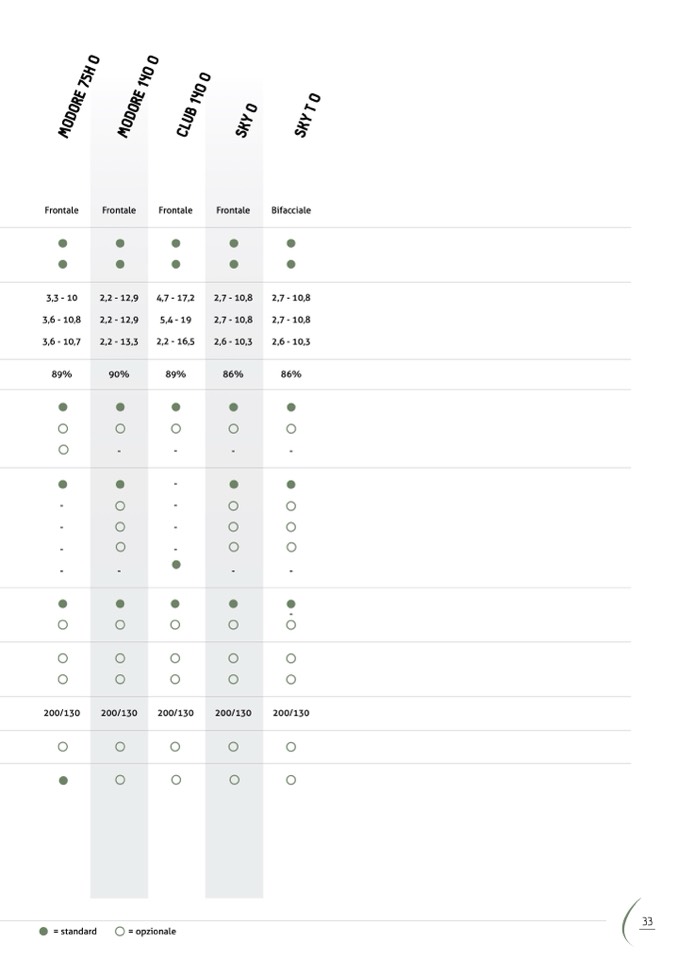
Task: Click the 5,4 - 19 value
Action: tap(175, 320)
